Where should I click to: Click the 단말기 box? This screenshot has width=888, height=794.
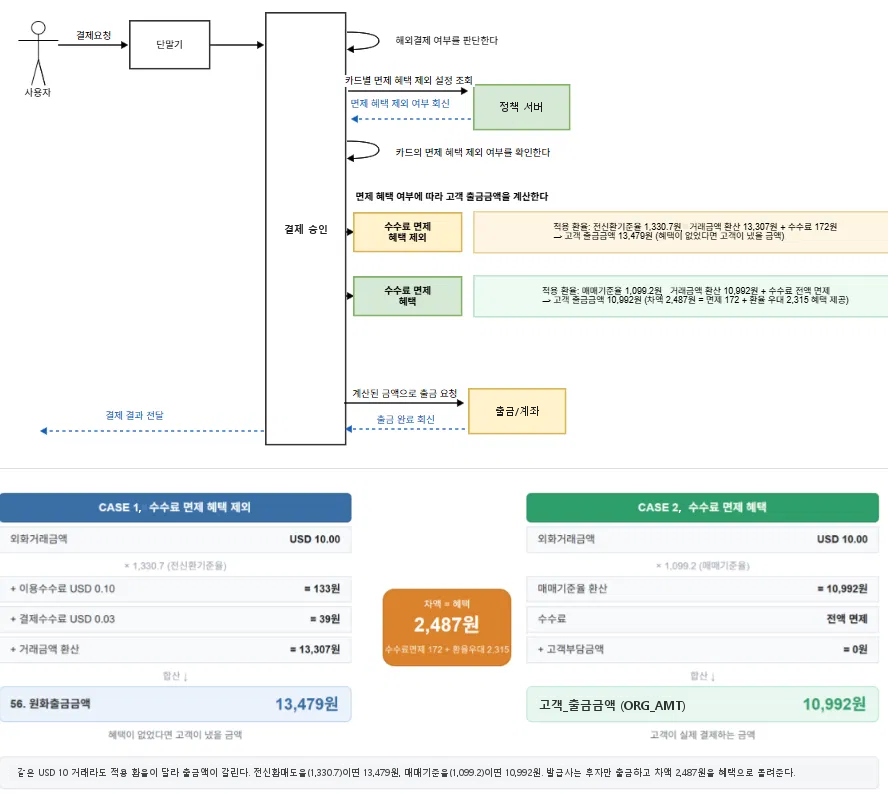[169, 45]
